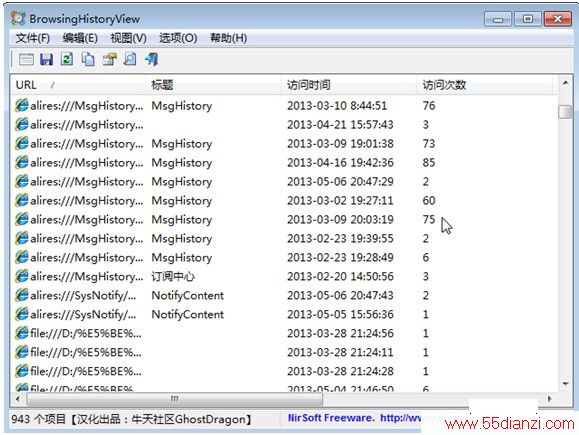
Task: Sort by the 访问时间 column header
Action: point(349,85)
